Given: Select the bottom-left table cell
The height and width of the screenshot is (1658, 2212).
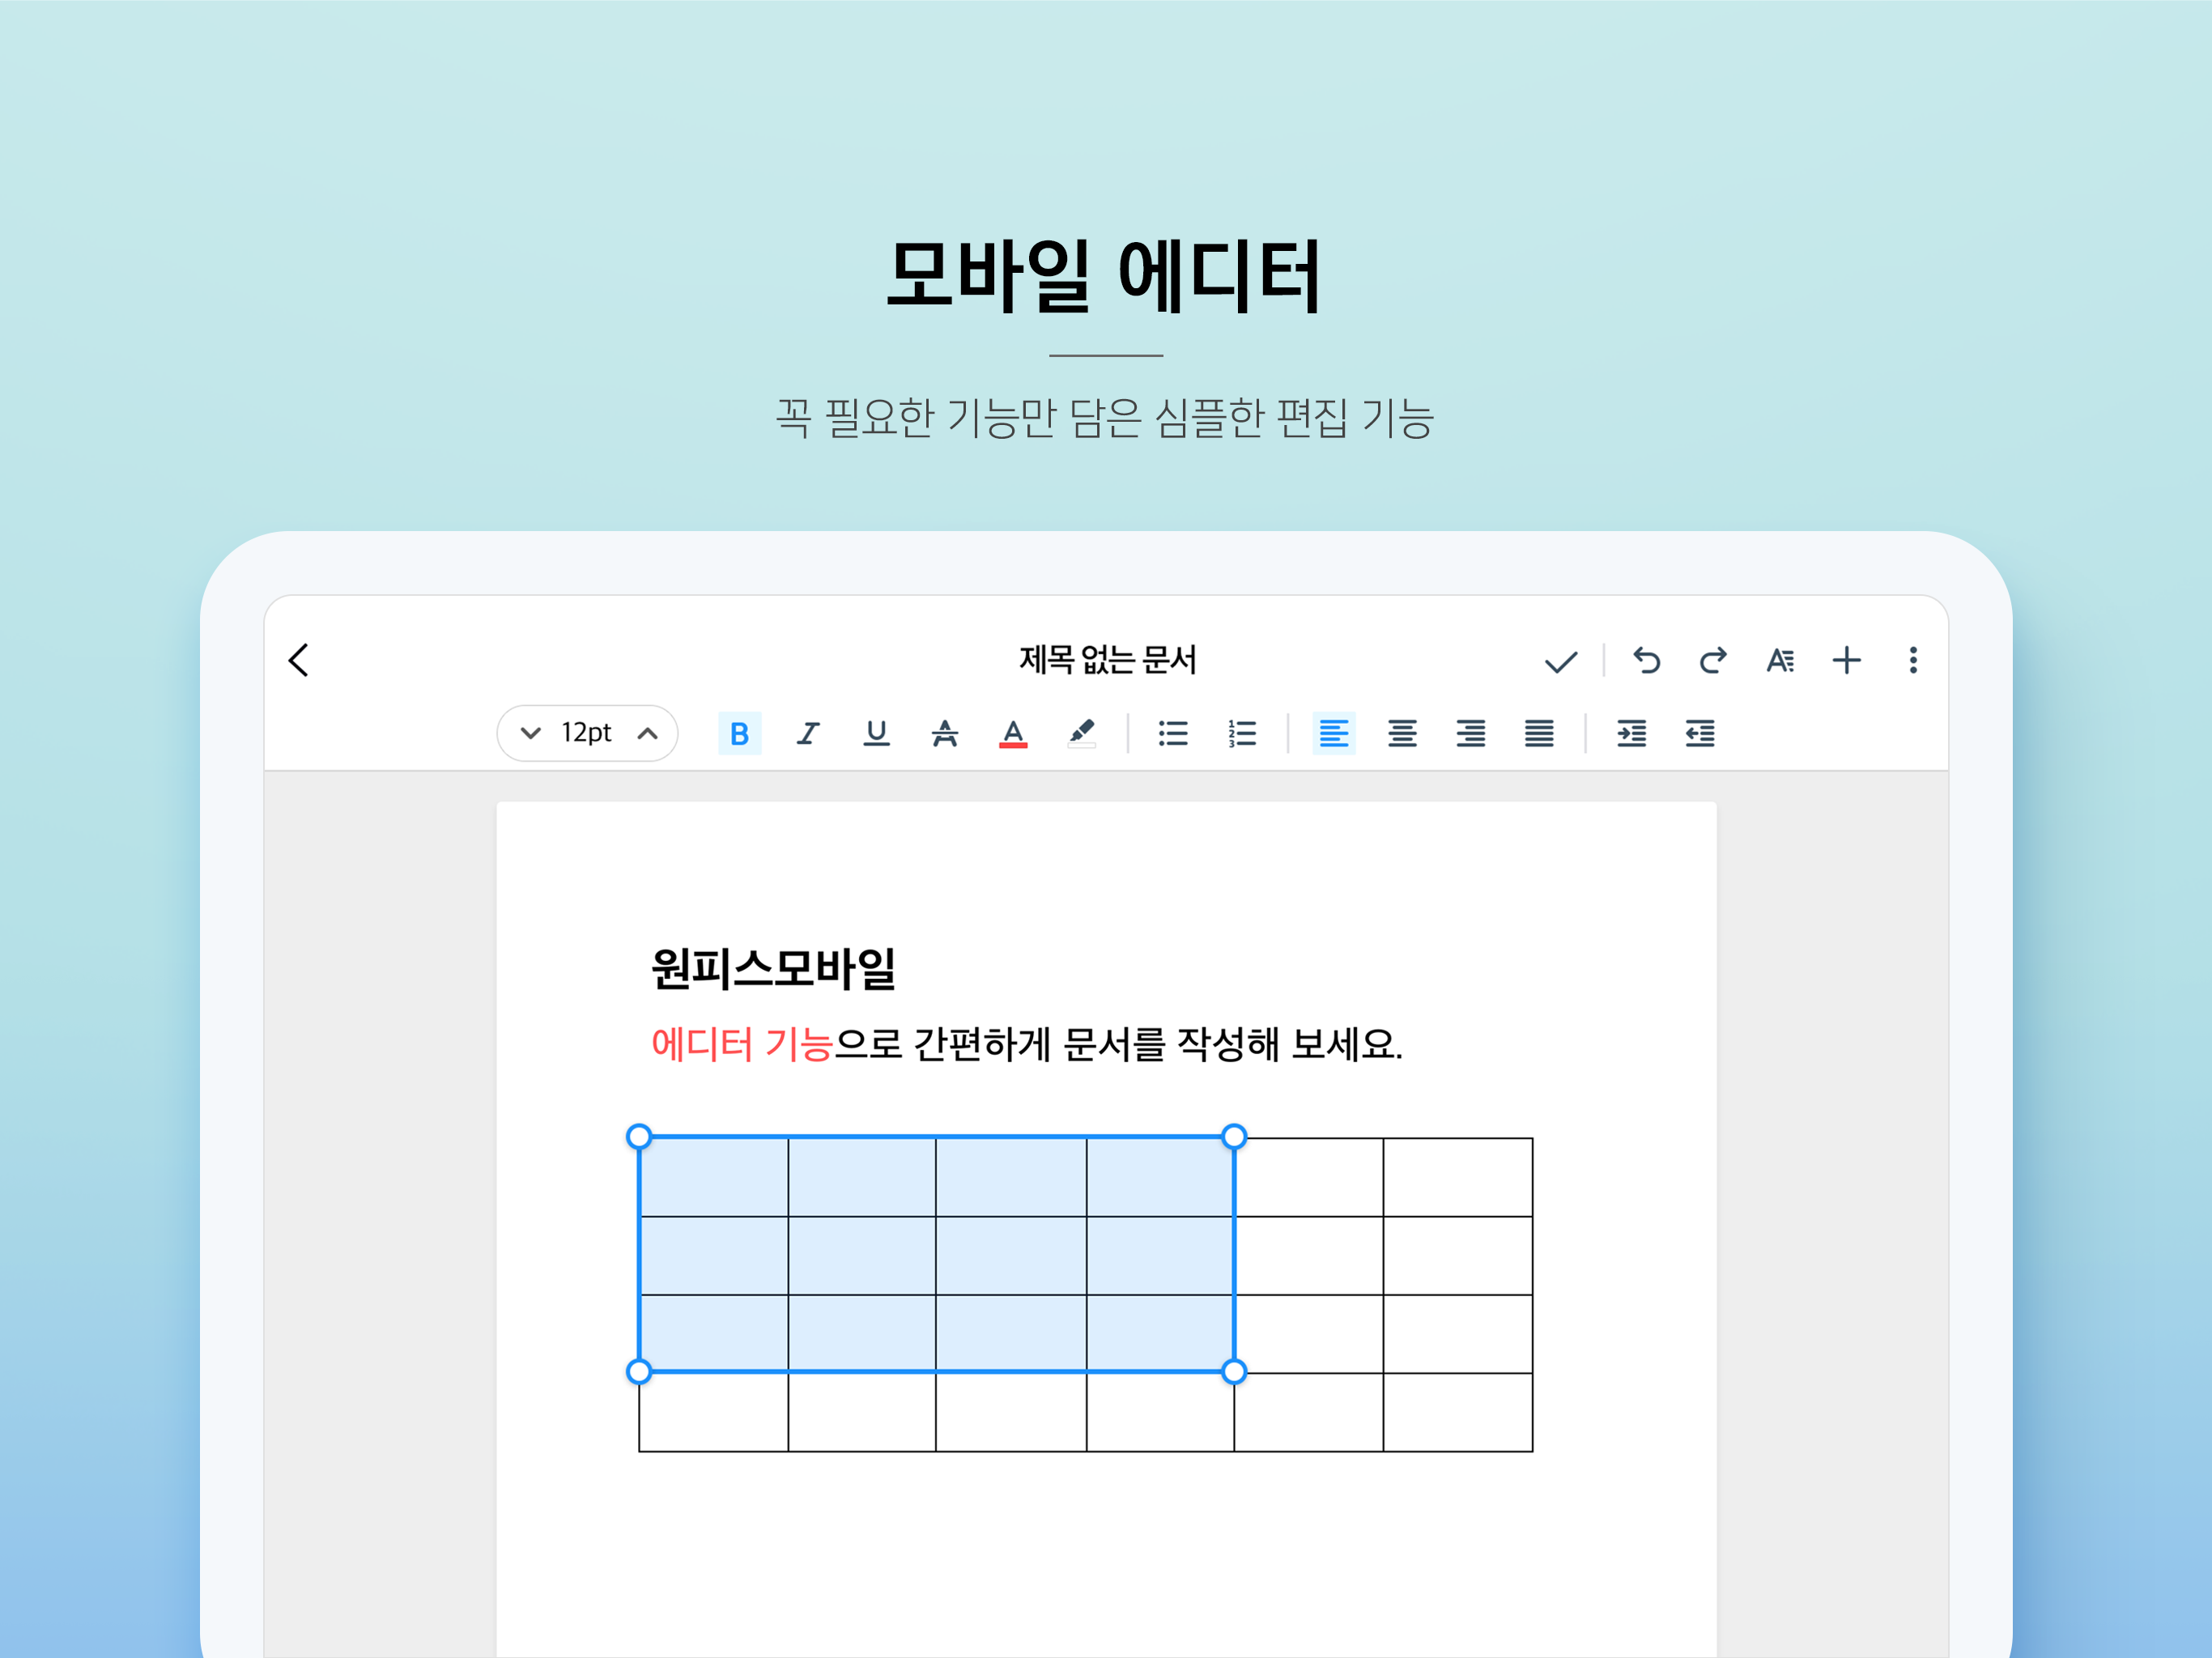Looking at the screenshot, I should pos(713,1412).
